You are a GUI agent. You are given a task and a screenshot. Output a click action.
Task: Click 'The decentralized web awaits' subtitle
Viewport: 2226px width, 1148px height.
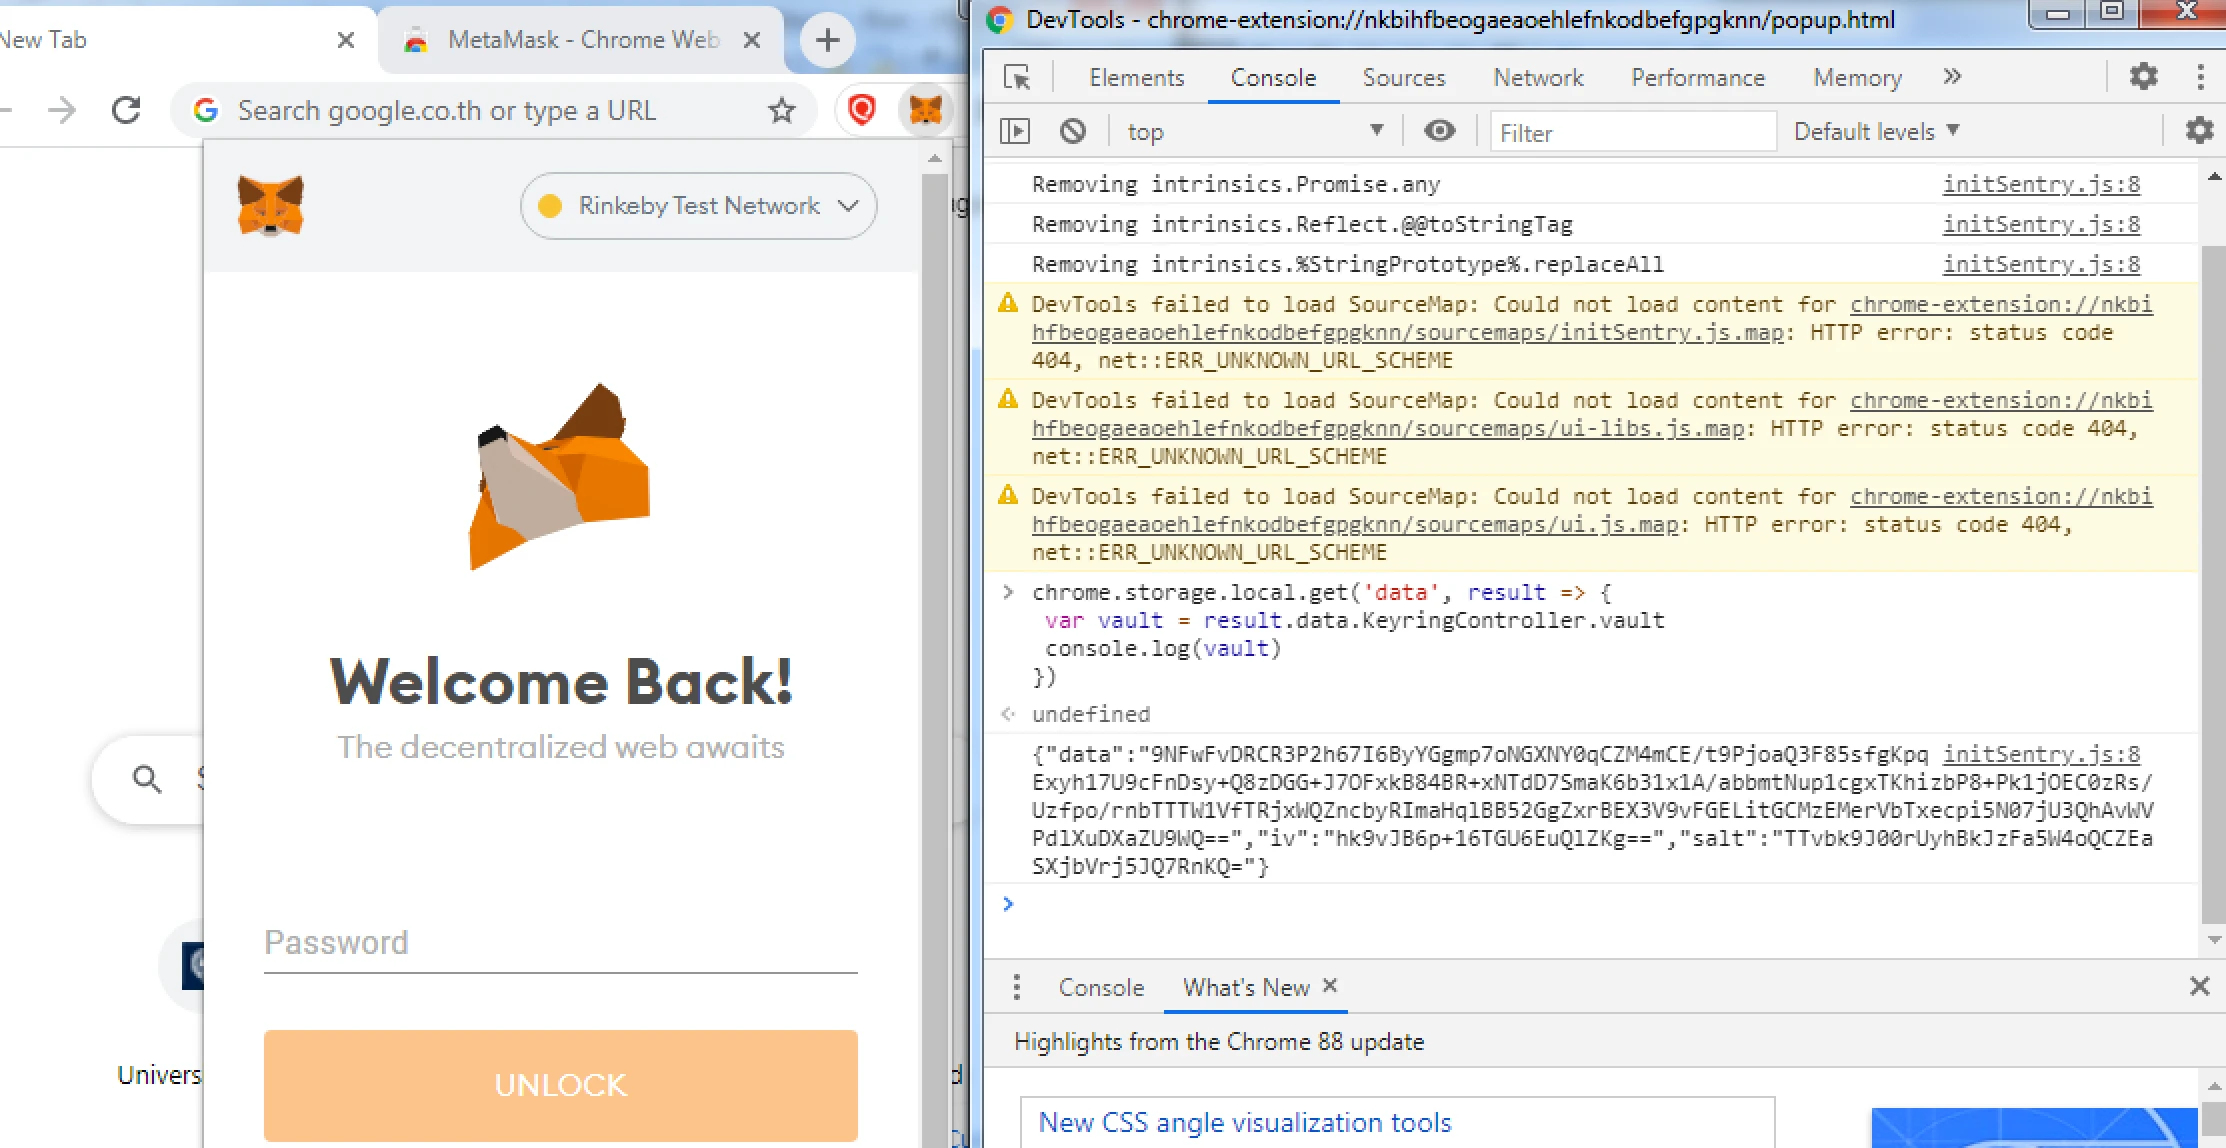[561, 747]
